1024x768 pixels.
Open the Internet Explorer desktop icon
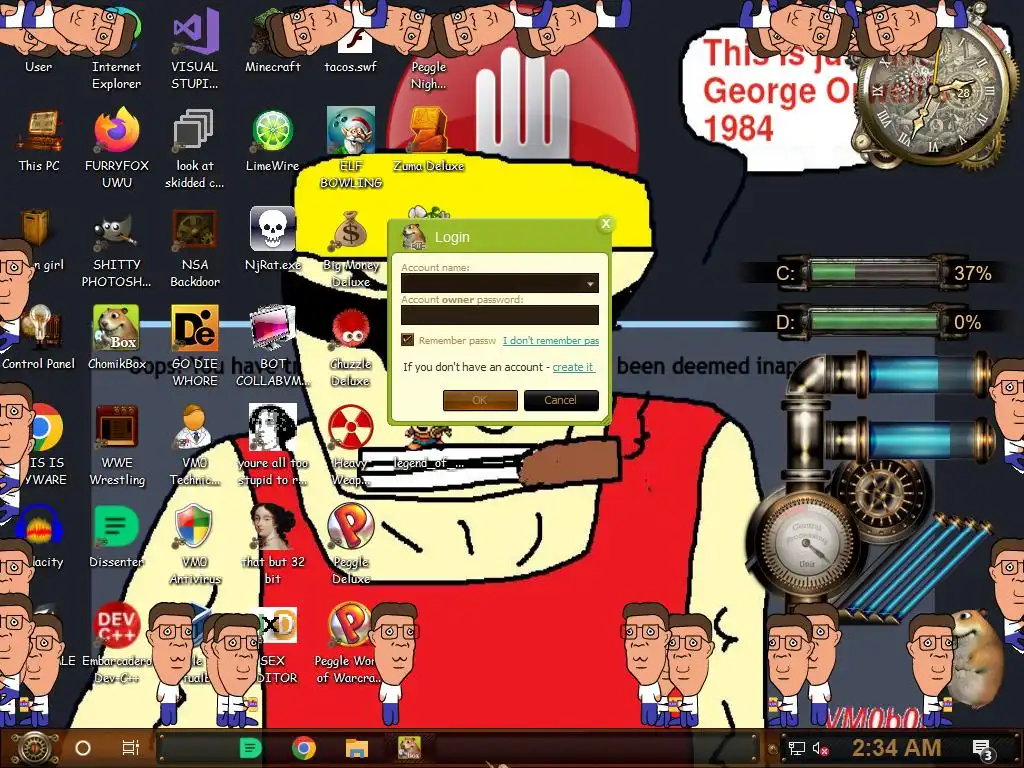(x=116, y=49)
